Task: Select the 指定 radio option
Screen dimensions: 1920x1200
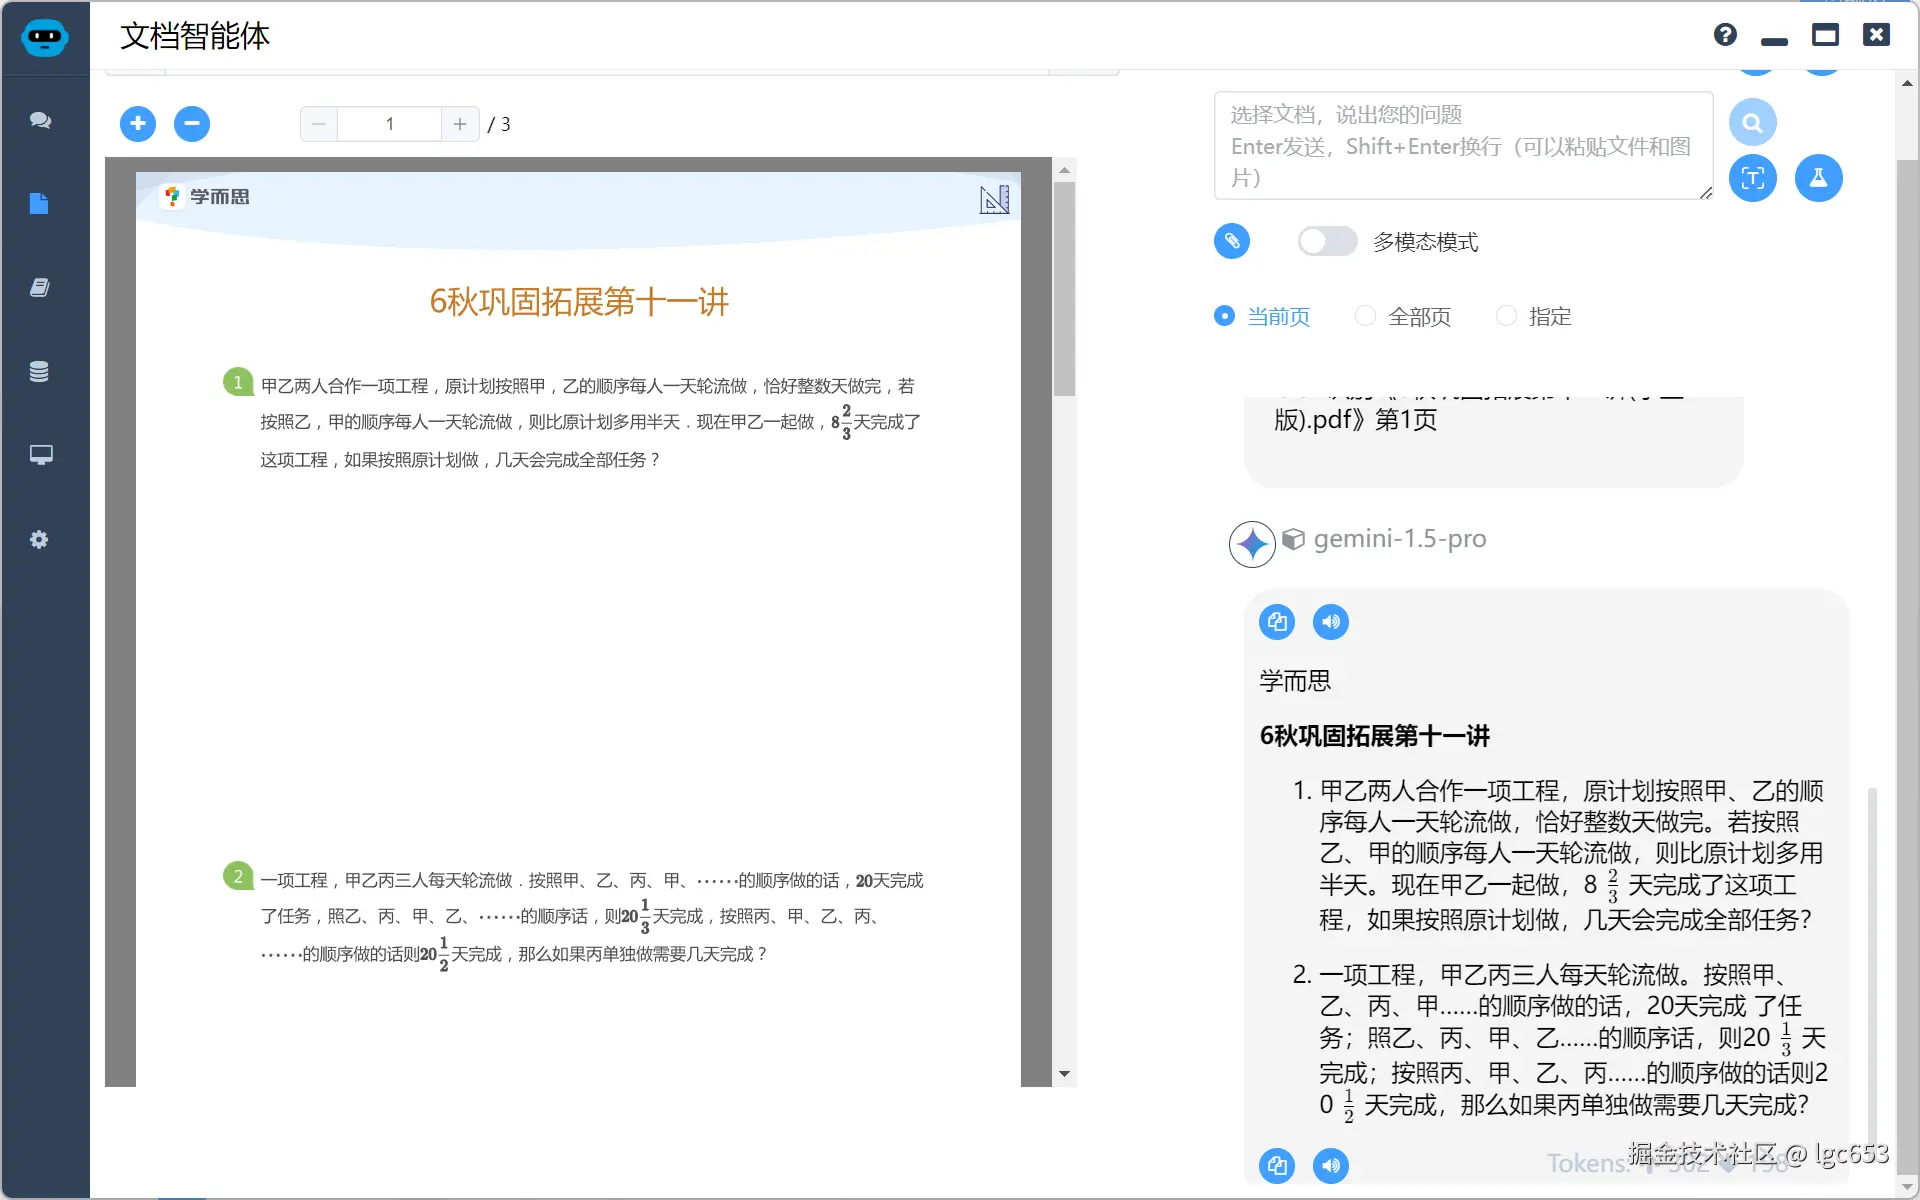Action: [1506, 316]
